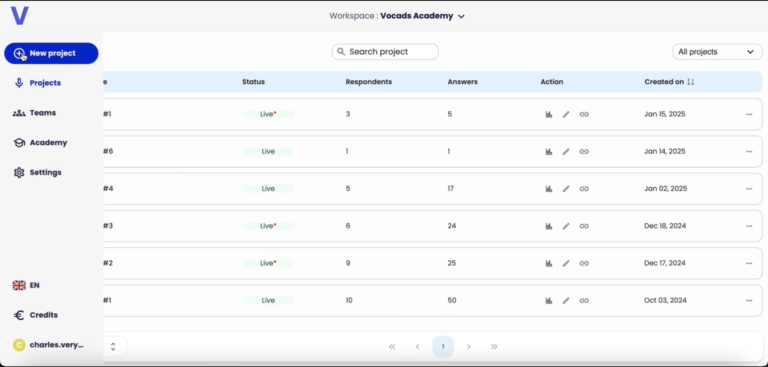The image size is (768, 367).
Task: Go to the previous page
Action: pos(417,346)
